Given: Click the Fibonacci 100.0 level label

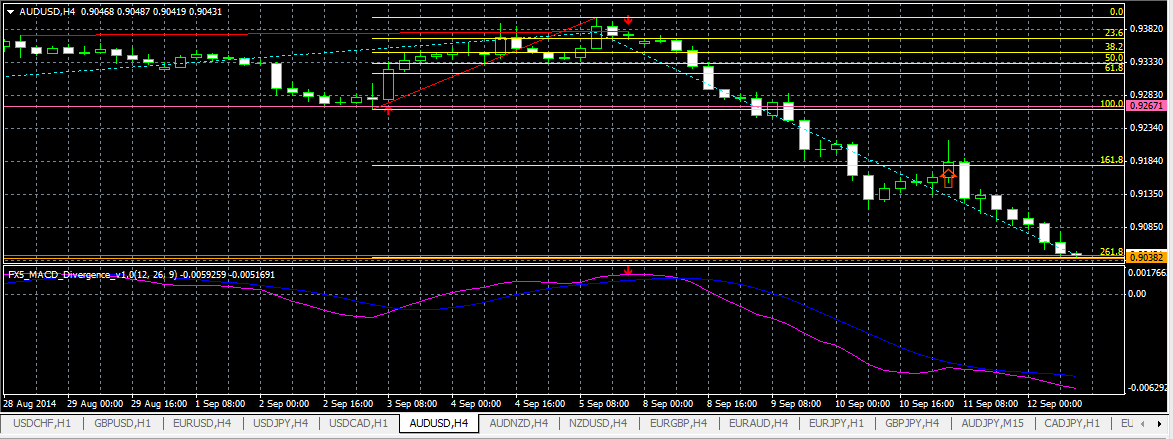Looking at the screenshot, I should tap(1112, 104).
